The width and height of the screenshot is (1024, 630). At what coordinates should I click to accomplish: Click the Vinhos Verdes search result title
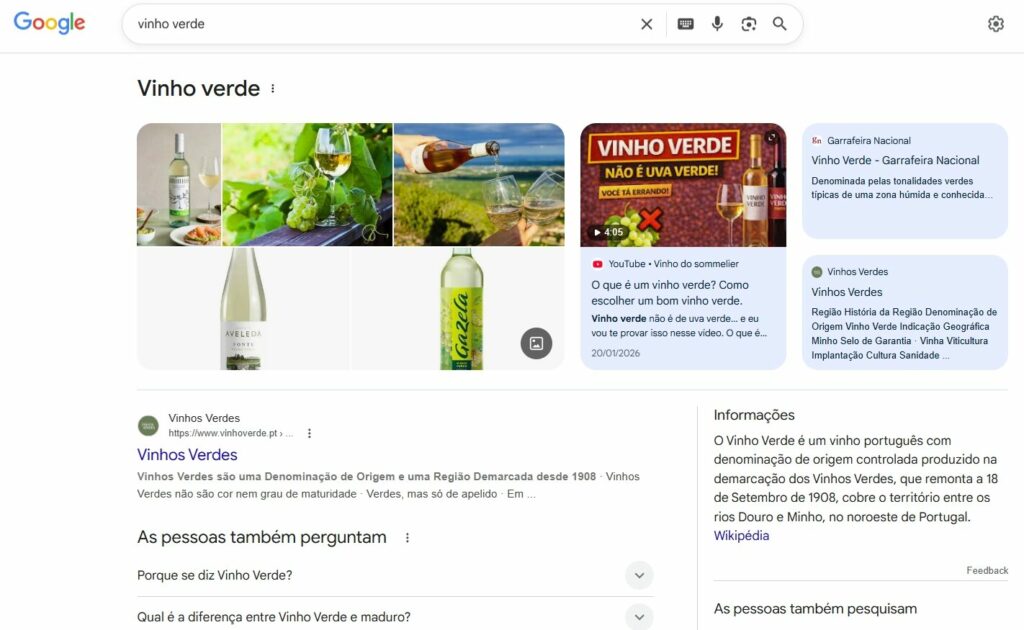tap(186, 455)
